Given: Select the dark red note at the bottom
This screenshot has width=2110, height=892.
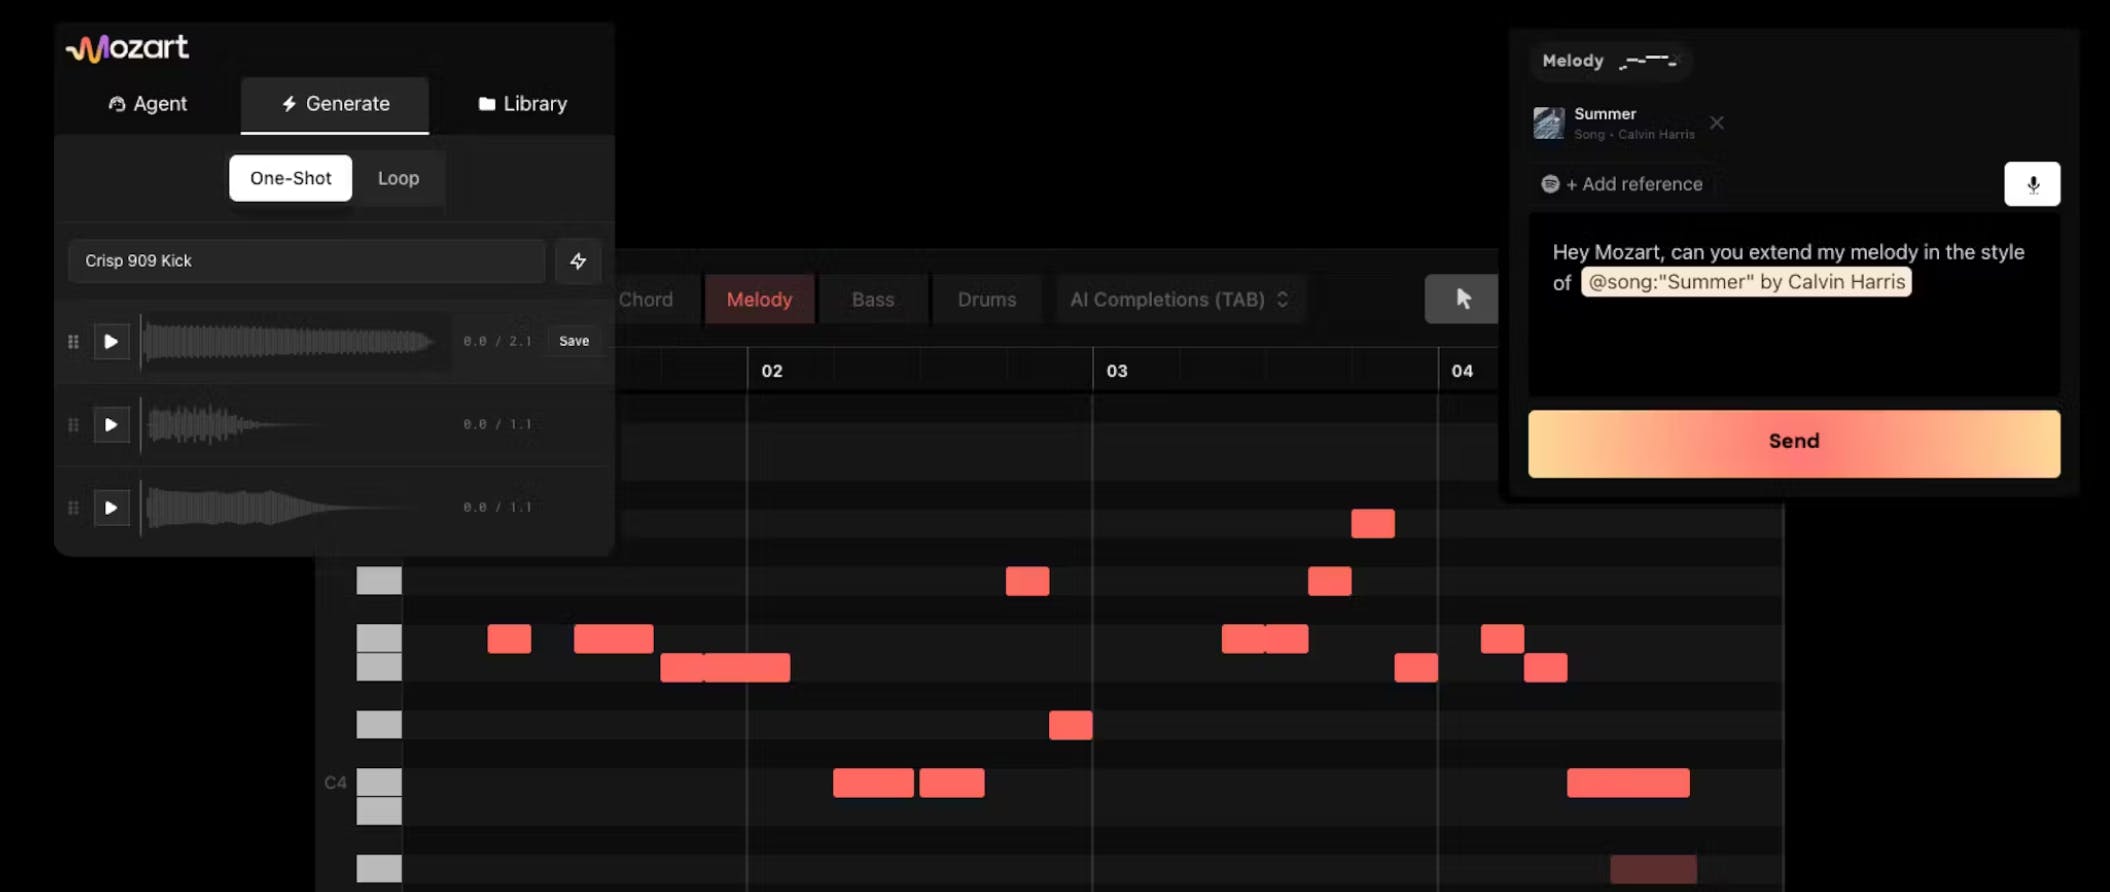Looking at the screenshot, I should (x=1653, y=869).
